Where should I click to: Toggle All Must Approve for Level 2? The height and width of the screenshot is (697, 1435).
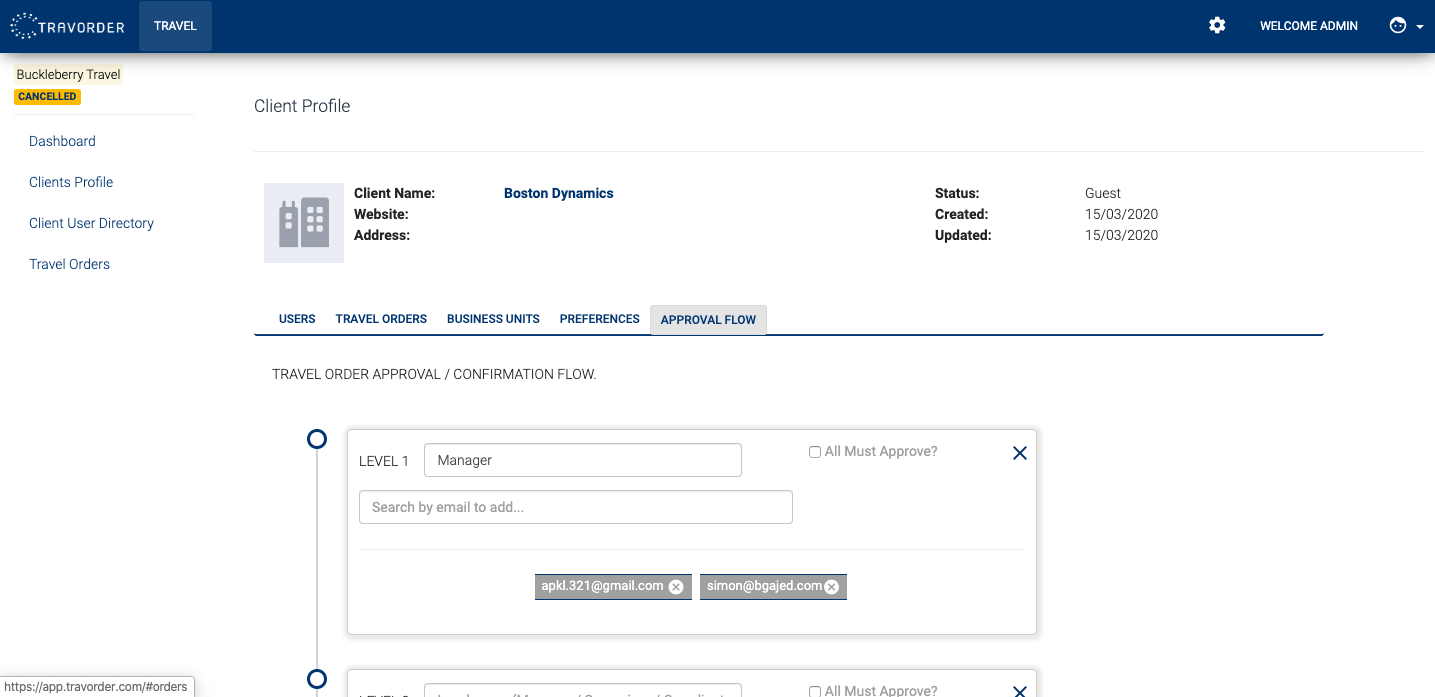pos(815,691)
